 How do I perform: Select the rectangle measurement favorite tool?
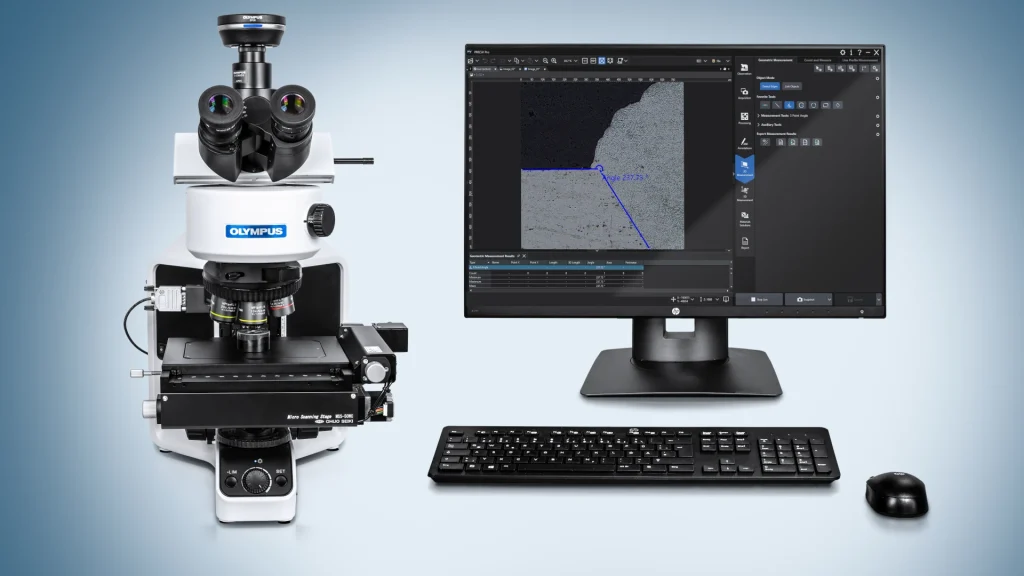click(825, 105)
